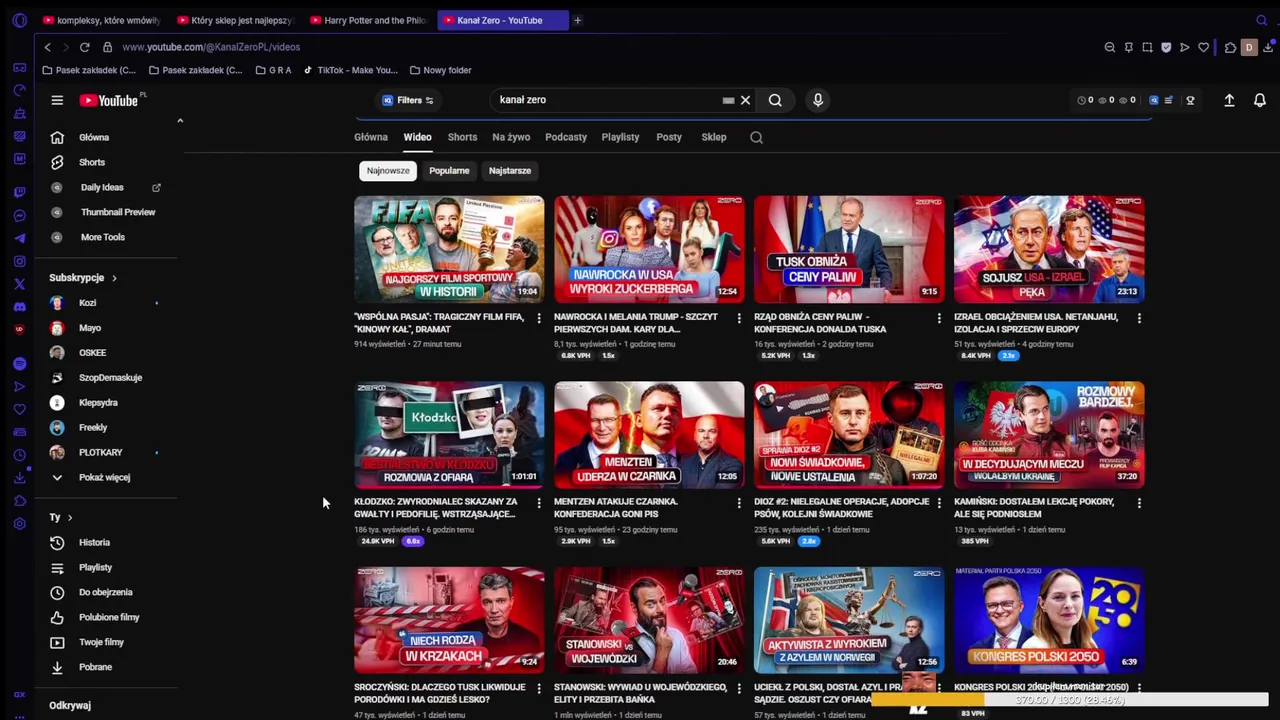Open options for 'Kłodzko: zwyrodnialec' video
1280x720 pixels.
(539, 503)
